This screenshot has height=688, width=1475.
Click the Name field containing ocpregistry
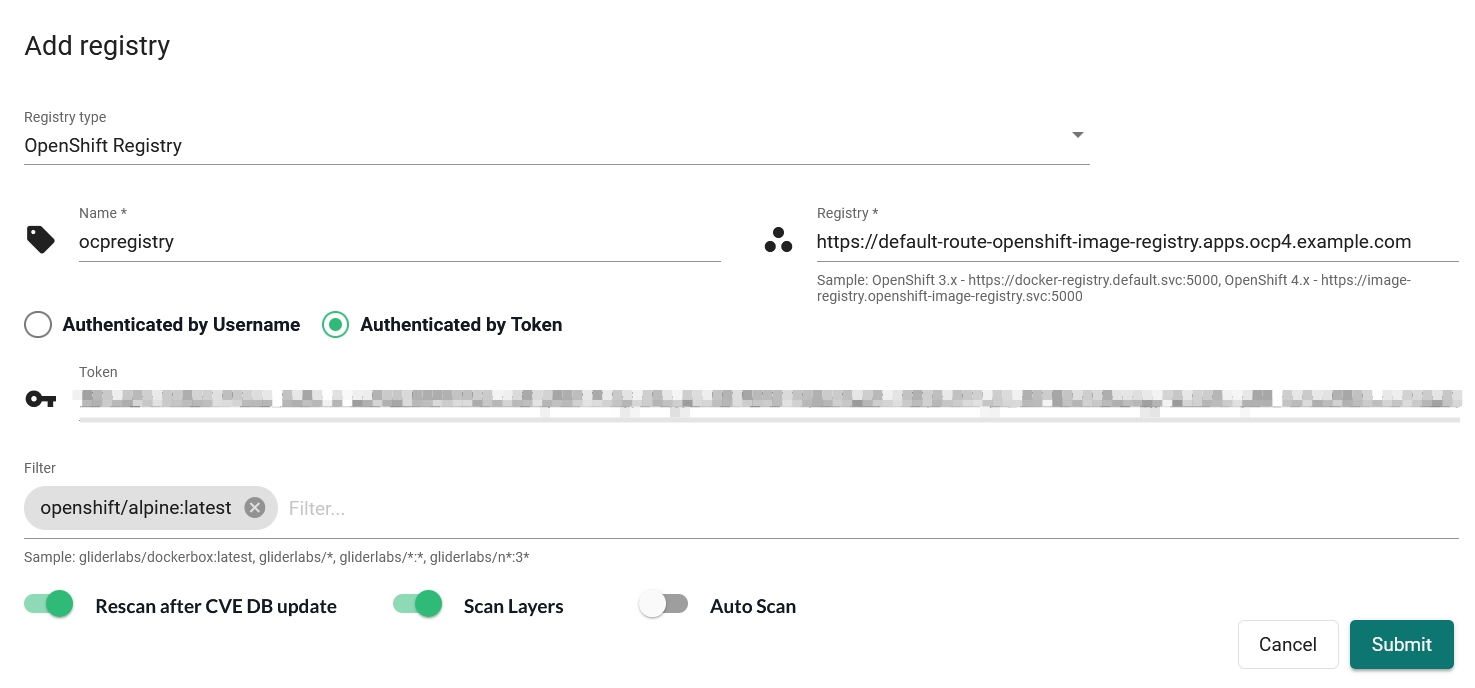[400, 242]
